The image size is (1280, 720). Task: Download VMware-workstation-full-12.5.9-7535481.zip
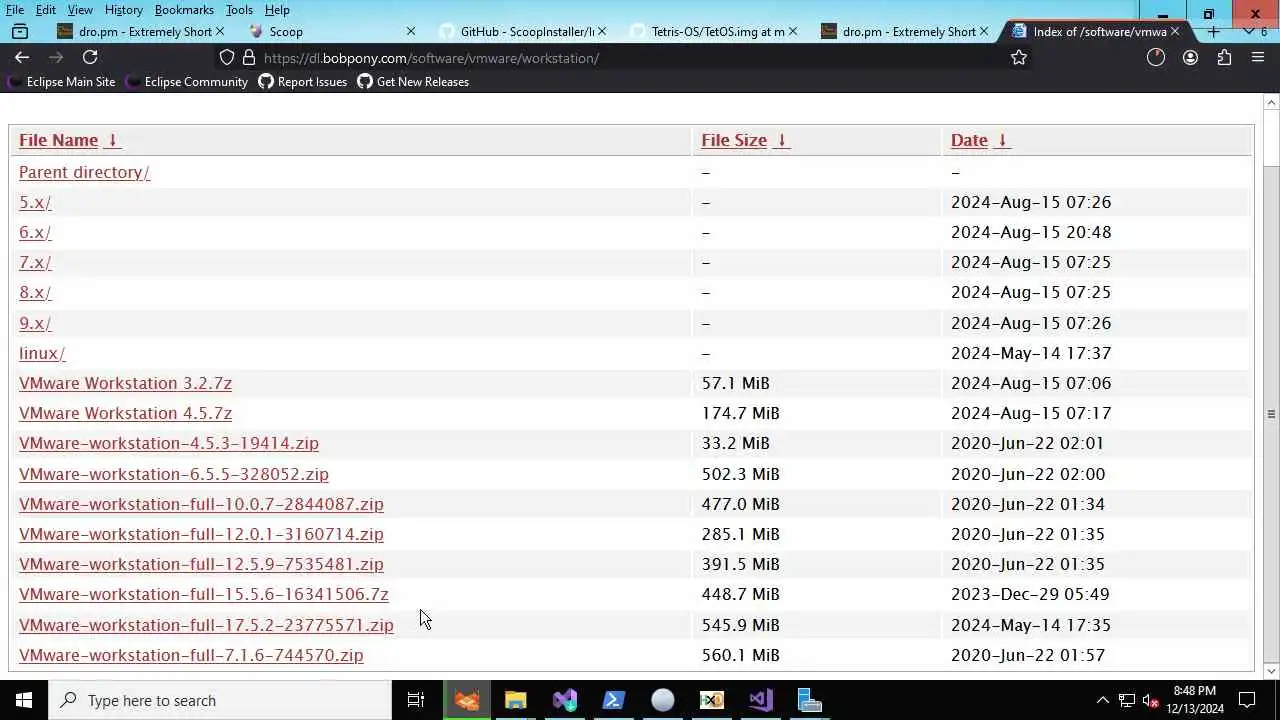(201, 564)
